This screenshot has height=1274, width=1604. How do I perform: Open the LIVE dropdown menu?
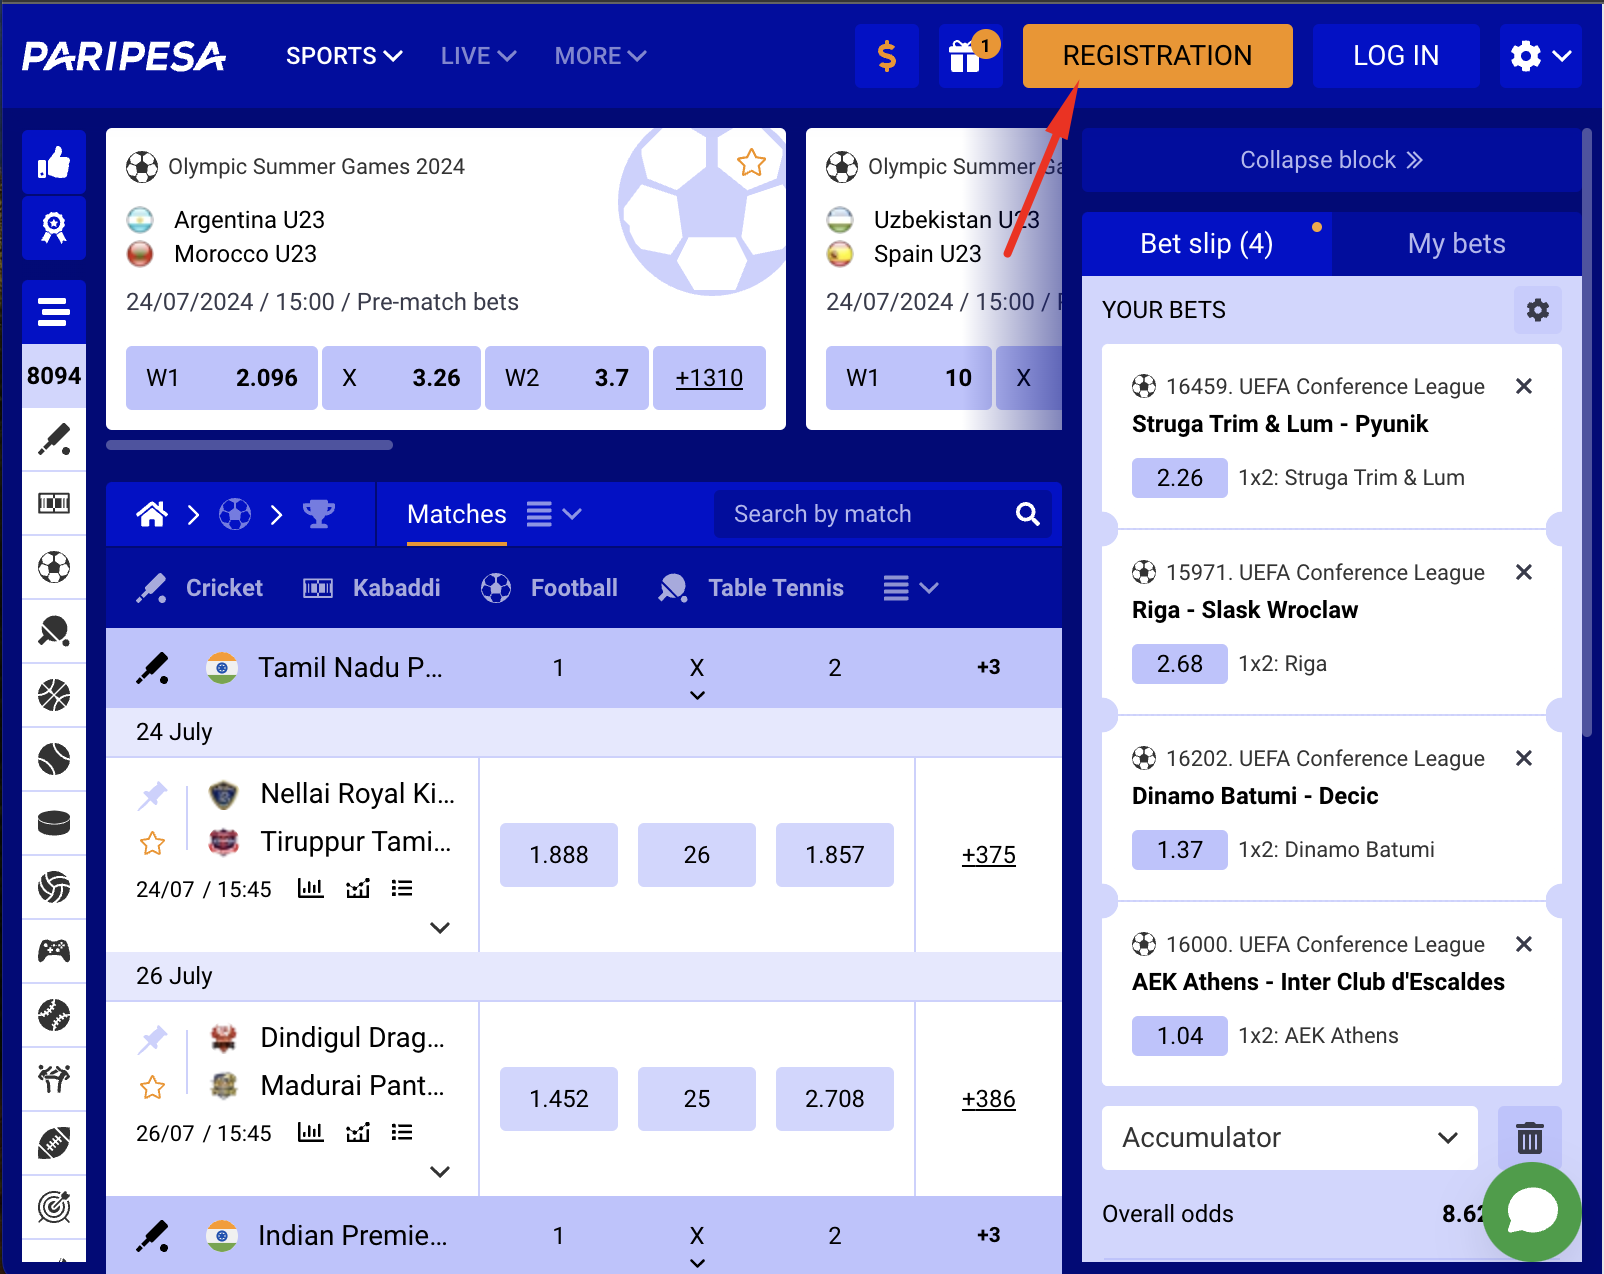[478, 56]
